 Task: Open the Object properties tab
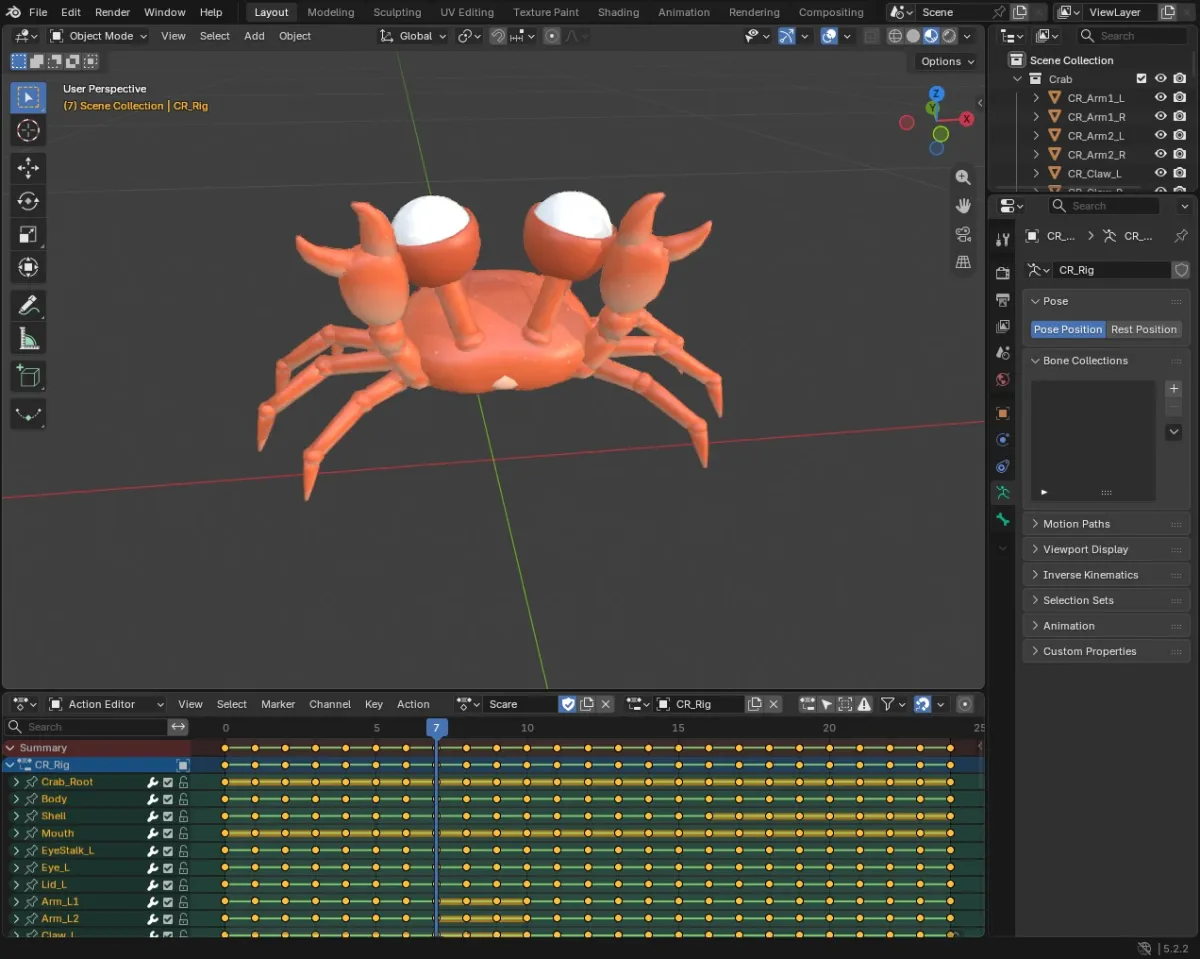tap(1002, 413)
